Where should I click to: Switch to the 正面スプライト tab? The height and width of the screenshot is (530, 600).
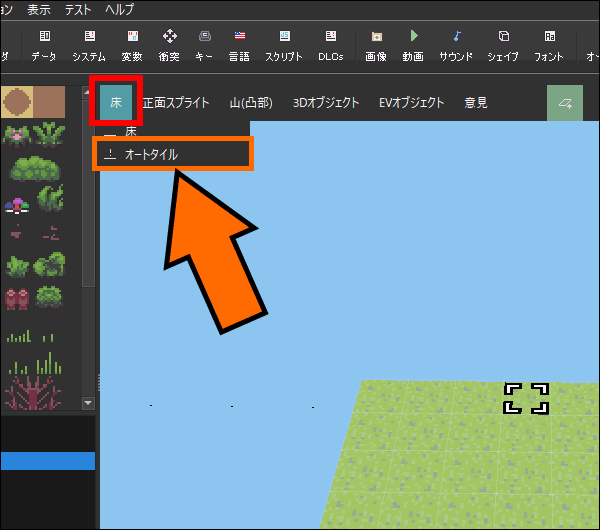coord(176,102)
